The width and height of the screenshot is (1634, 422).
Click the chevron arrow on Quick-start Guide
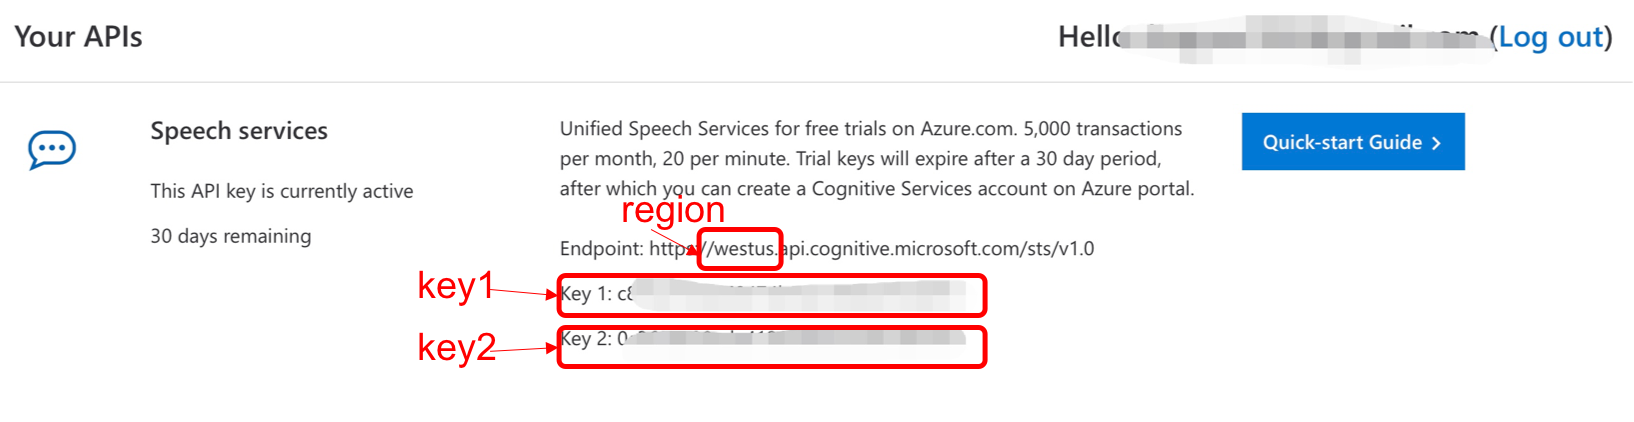(x=1436, y=143)
